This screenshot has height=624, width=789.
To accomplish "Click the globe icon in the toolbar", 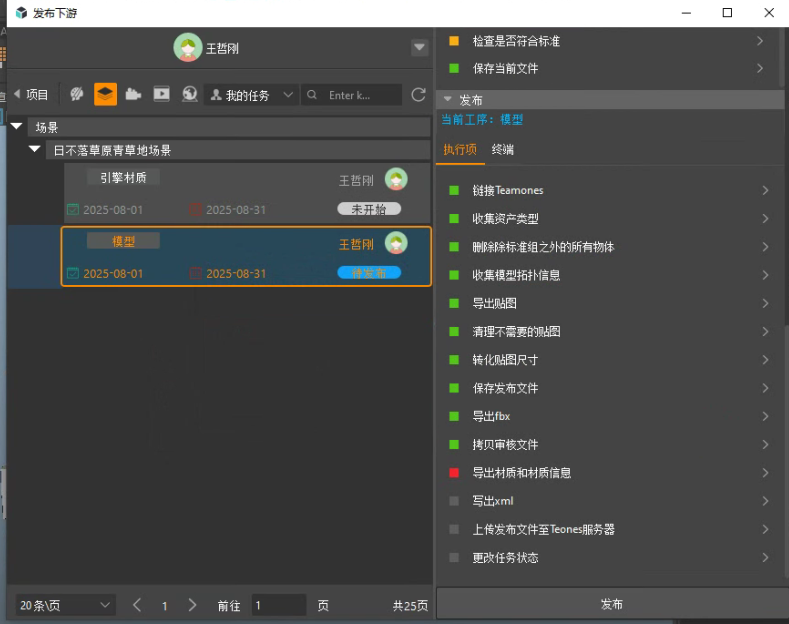I will [x=189, y=94].
